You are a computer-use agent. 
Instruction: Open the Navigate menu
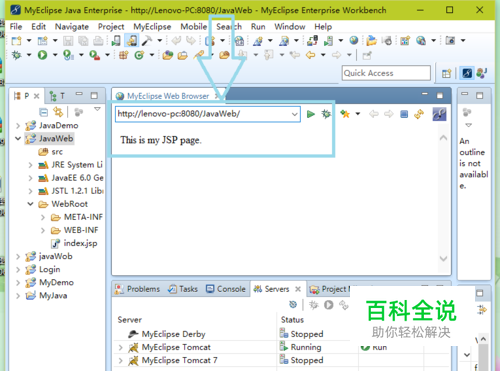coord(72,27)
